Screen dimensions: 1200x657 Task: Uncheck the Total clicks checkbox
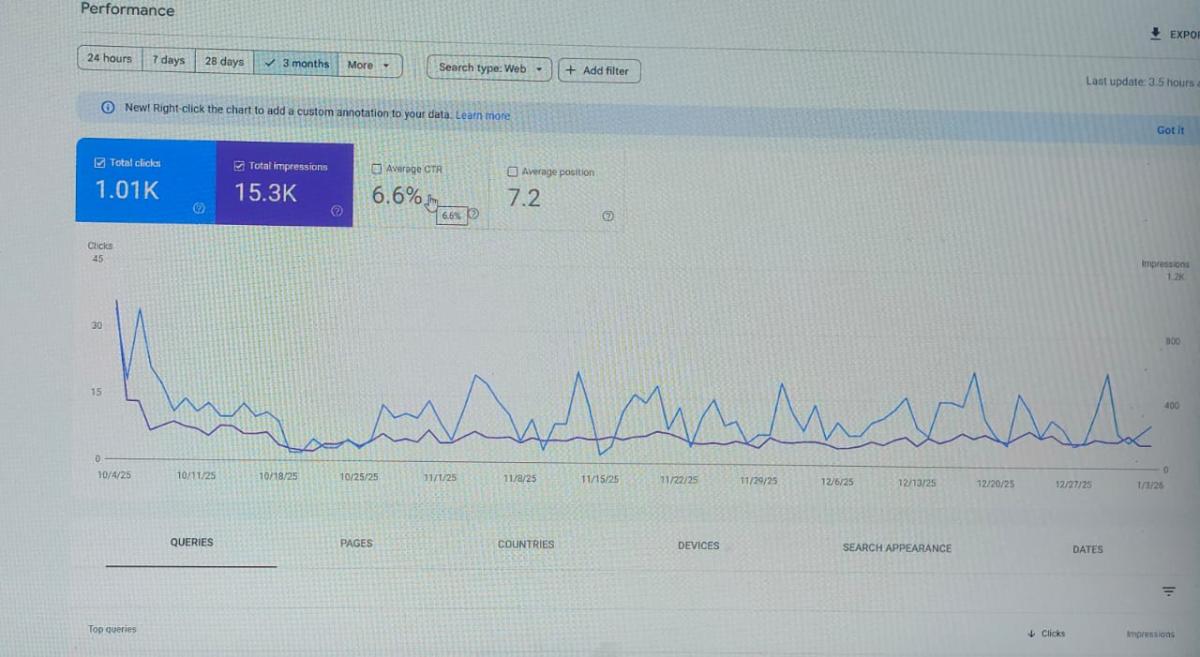[x=100, y=163]
